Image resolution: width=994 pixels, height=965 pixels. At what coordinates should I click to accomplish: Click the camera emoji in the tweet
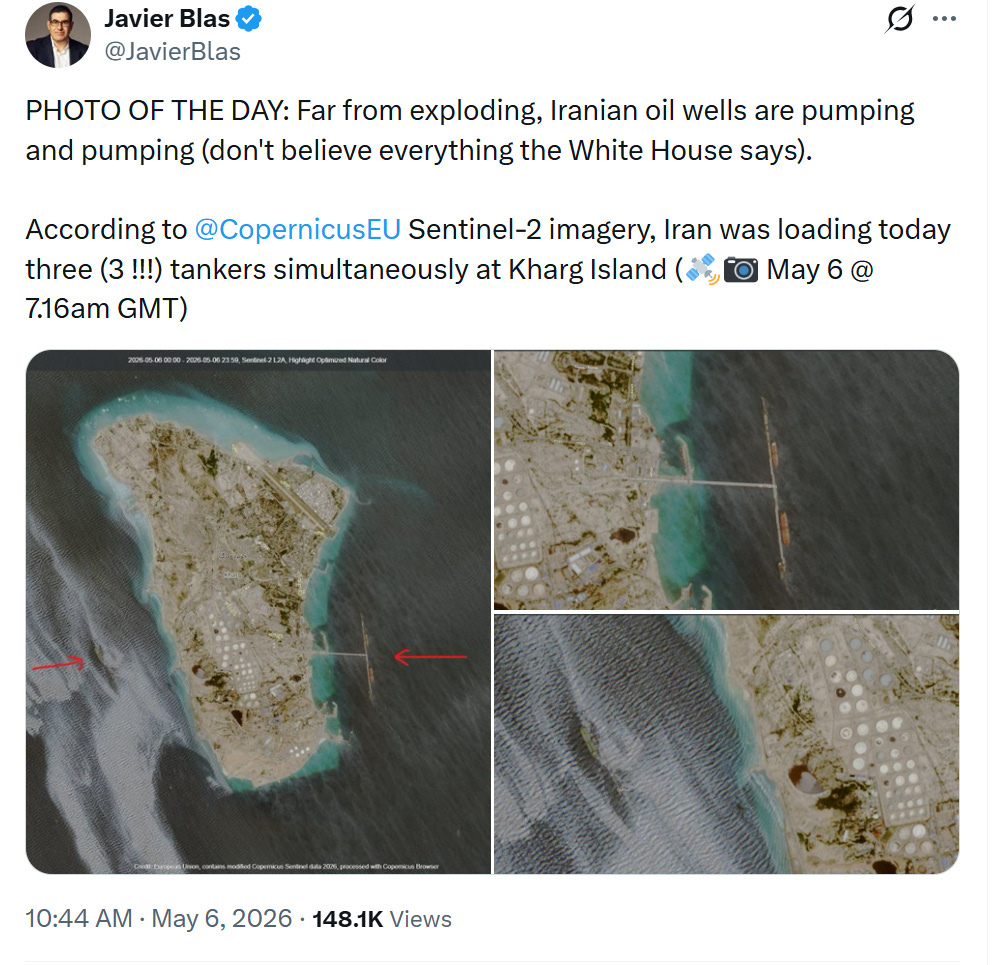point(740,269)
